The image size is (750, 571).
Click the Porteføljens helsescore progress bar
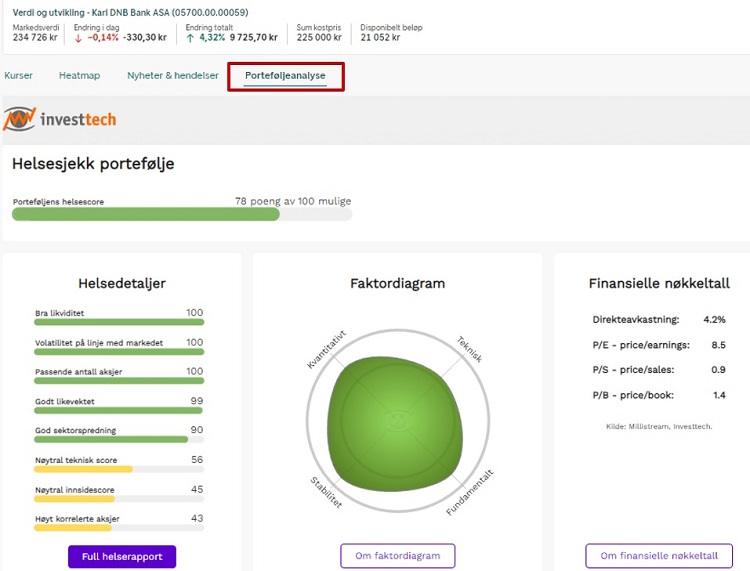(x=182, y=214)
